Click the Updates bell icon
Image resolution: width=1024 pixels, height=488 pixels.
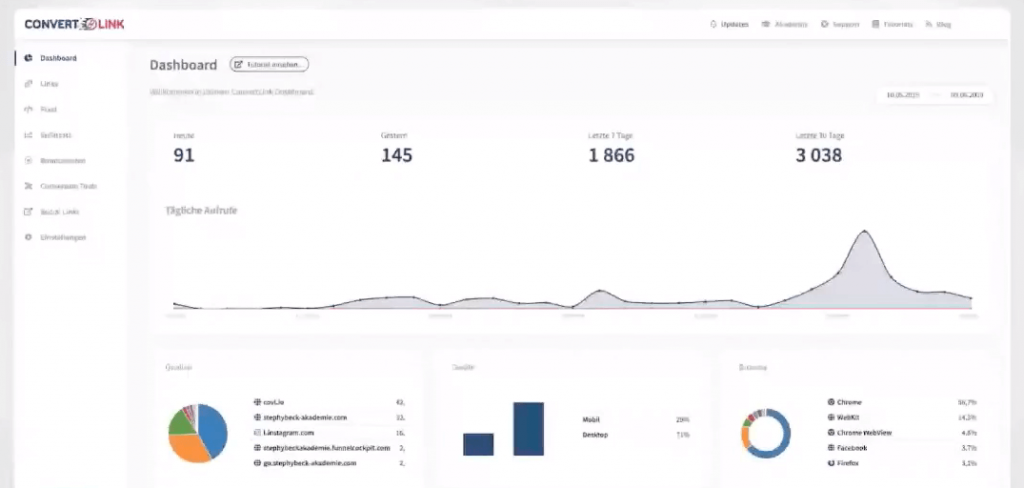pyautogui.click(x=713, y=24)
